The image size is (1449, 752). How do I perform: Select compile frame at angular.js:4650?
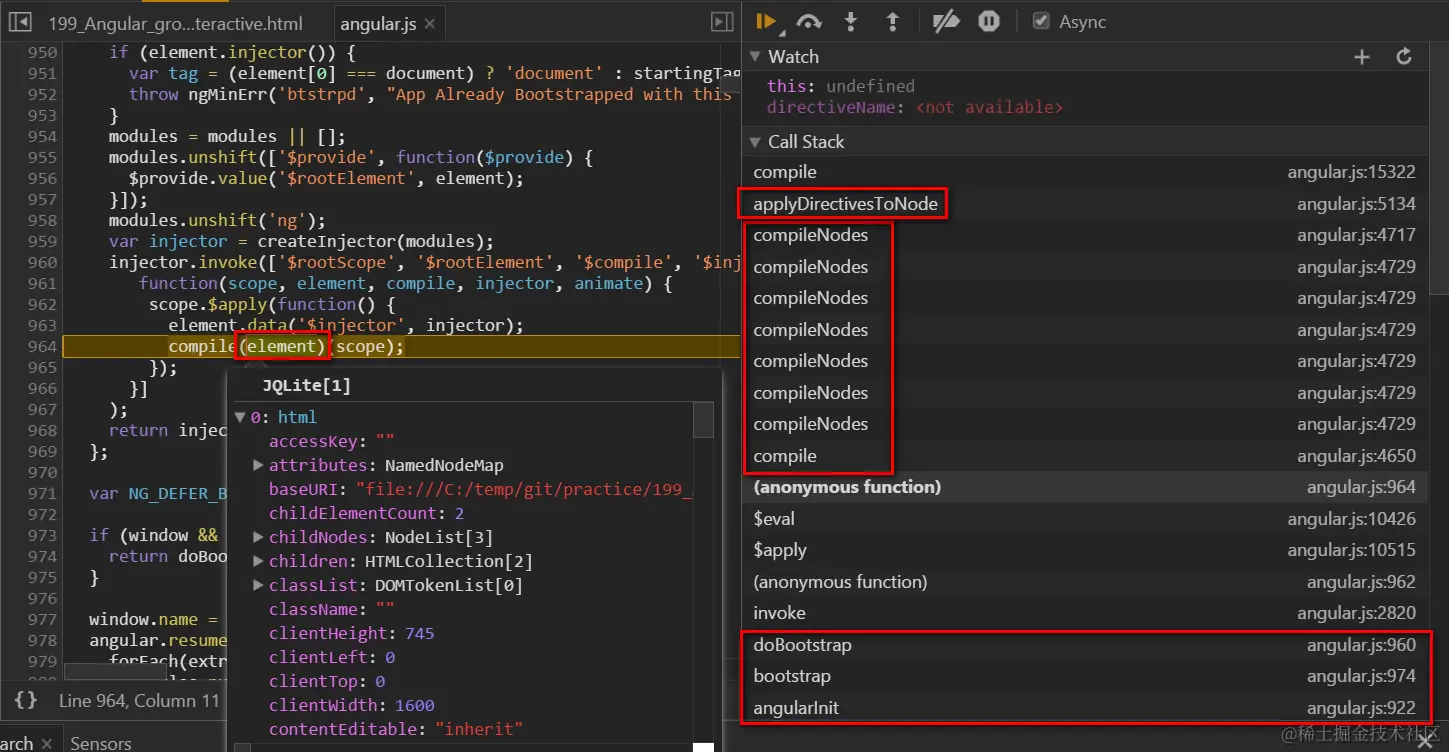click(x=1085, y=456)
